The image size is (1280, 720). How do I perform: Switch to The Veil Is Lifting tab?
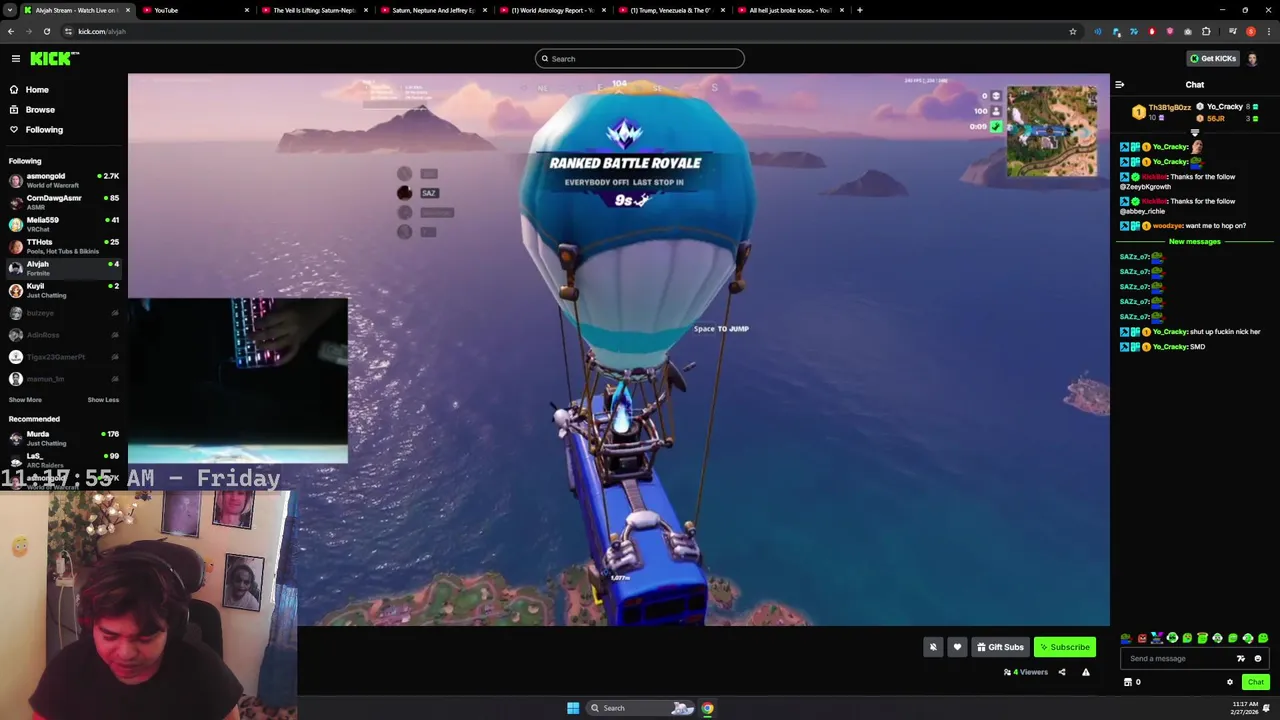(x=313, y=10)
